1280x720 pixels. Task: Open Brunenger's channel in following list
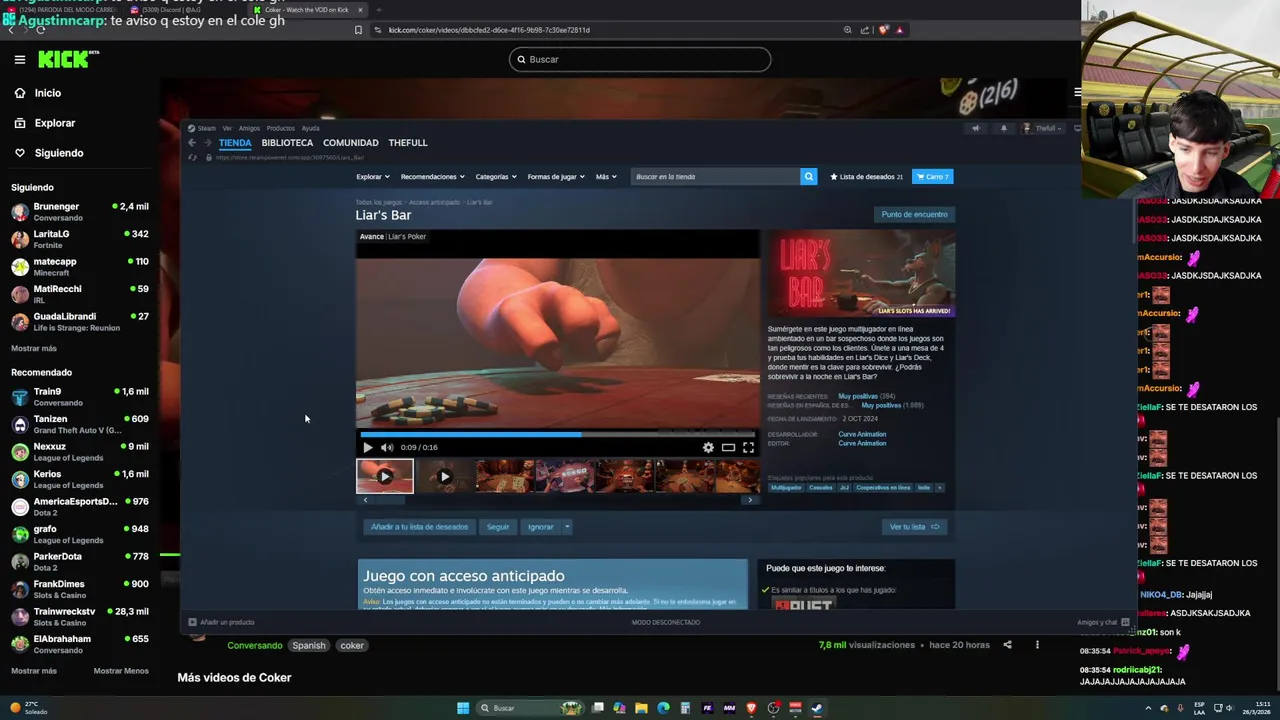pyautogui.click(x=80, y=211)
